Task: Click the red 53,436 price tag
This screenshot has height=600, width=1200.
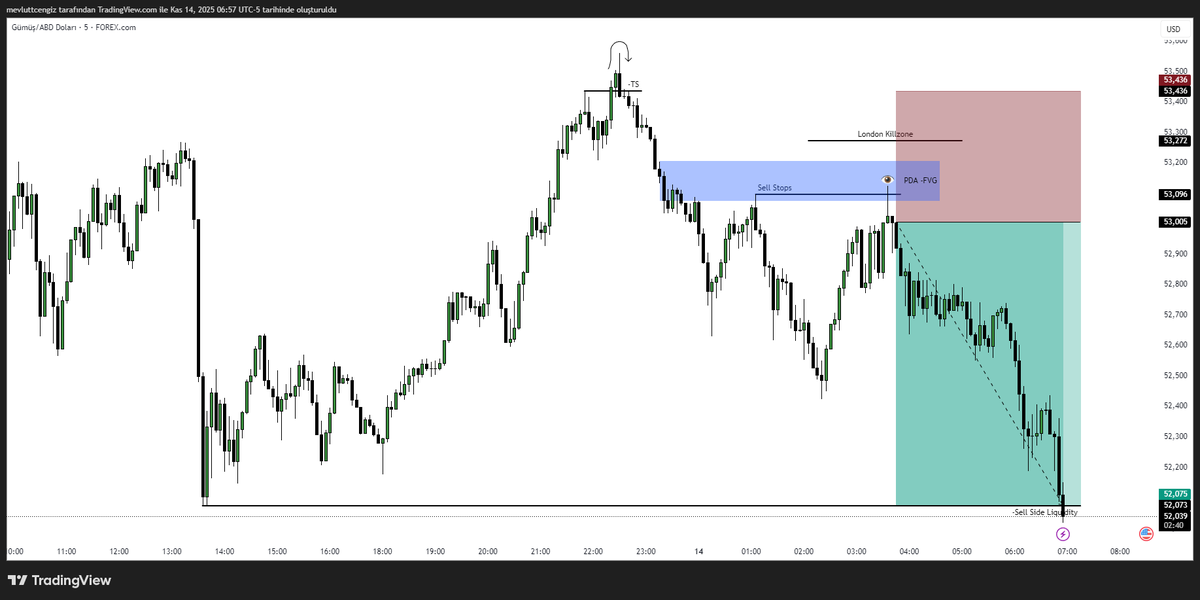Action: coord(1175,79)
